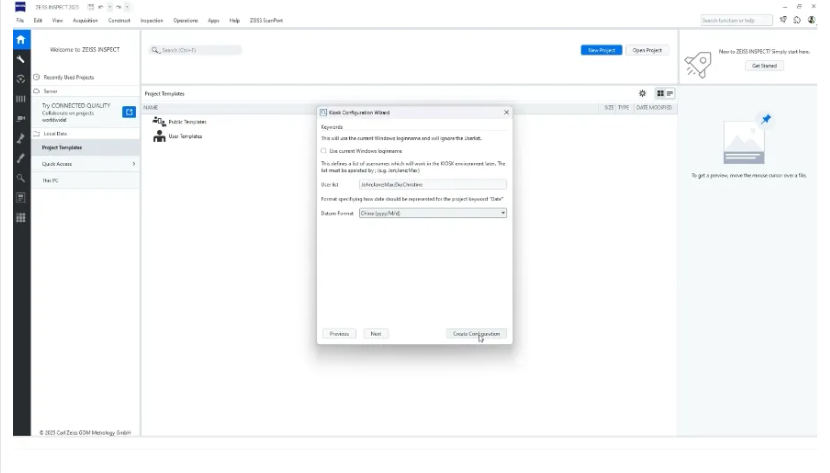Click the rocket Get Started icon
Image resolution: width=830 pixels, height=473 pixels.
(x=698, y=65)
